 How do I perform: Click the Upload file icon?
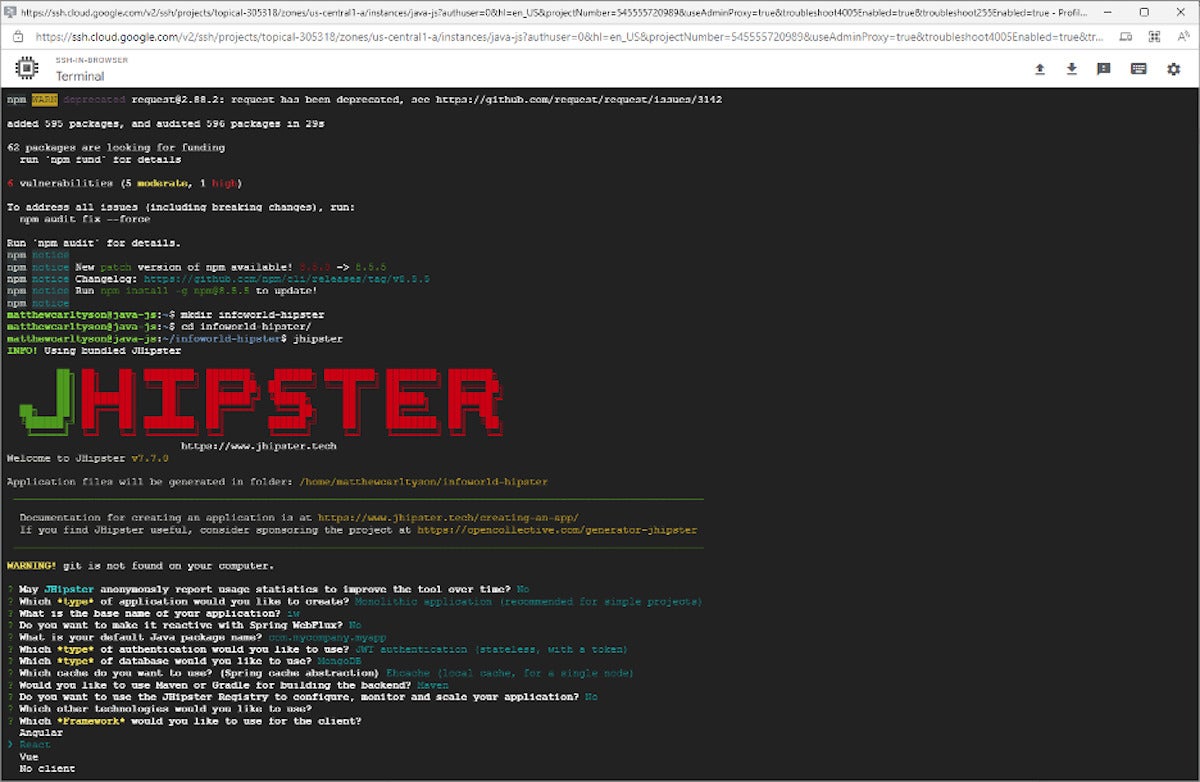click(1040, 69)
